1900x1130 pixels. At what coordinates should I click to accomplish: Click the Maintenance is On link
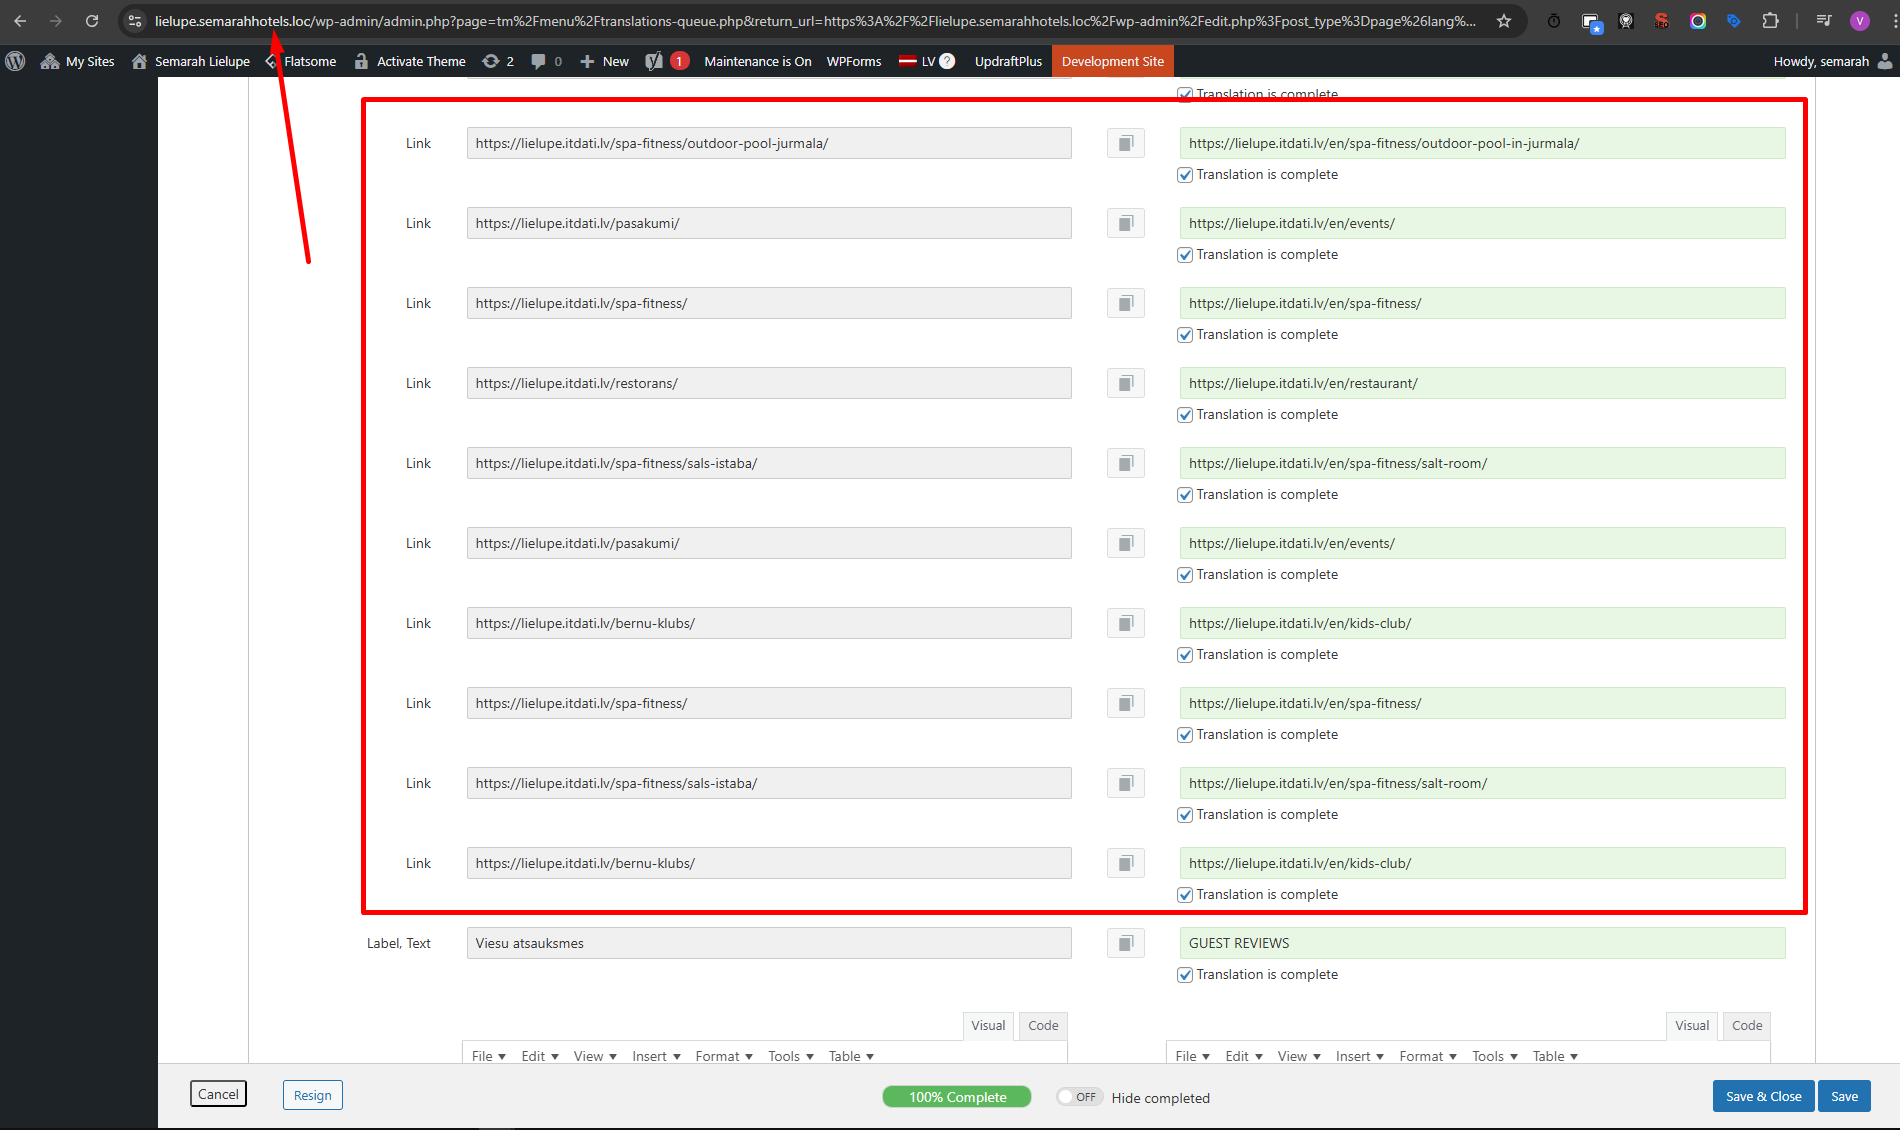click(758, 61)
